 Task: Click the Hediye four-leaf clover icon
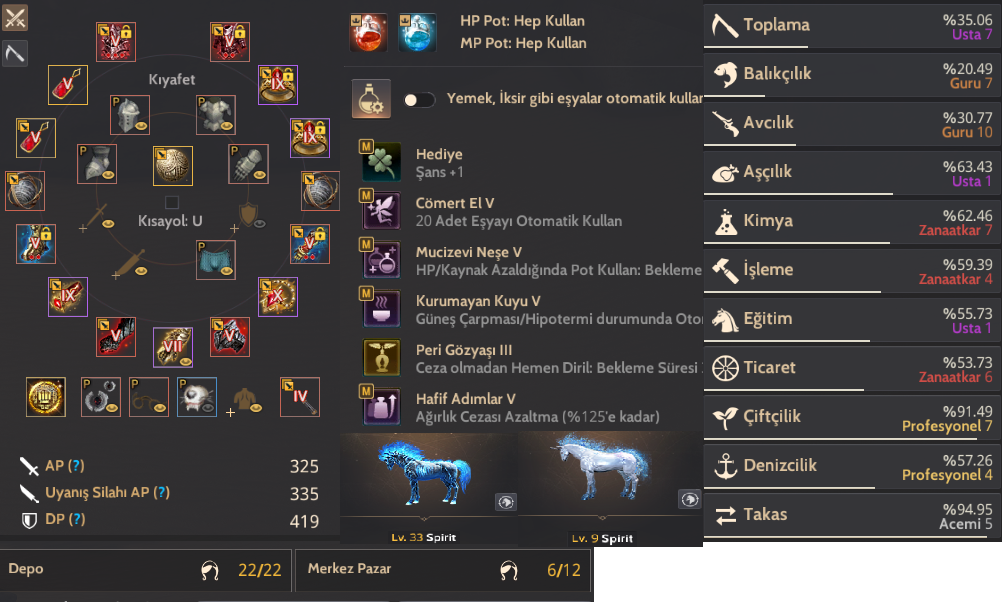(382, 162)
